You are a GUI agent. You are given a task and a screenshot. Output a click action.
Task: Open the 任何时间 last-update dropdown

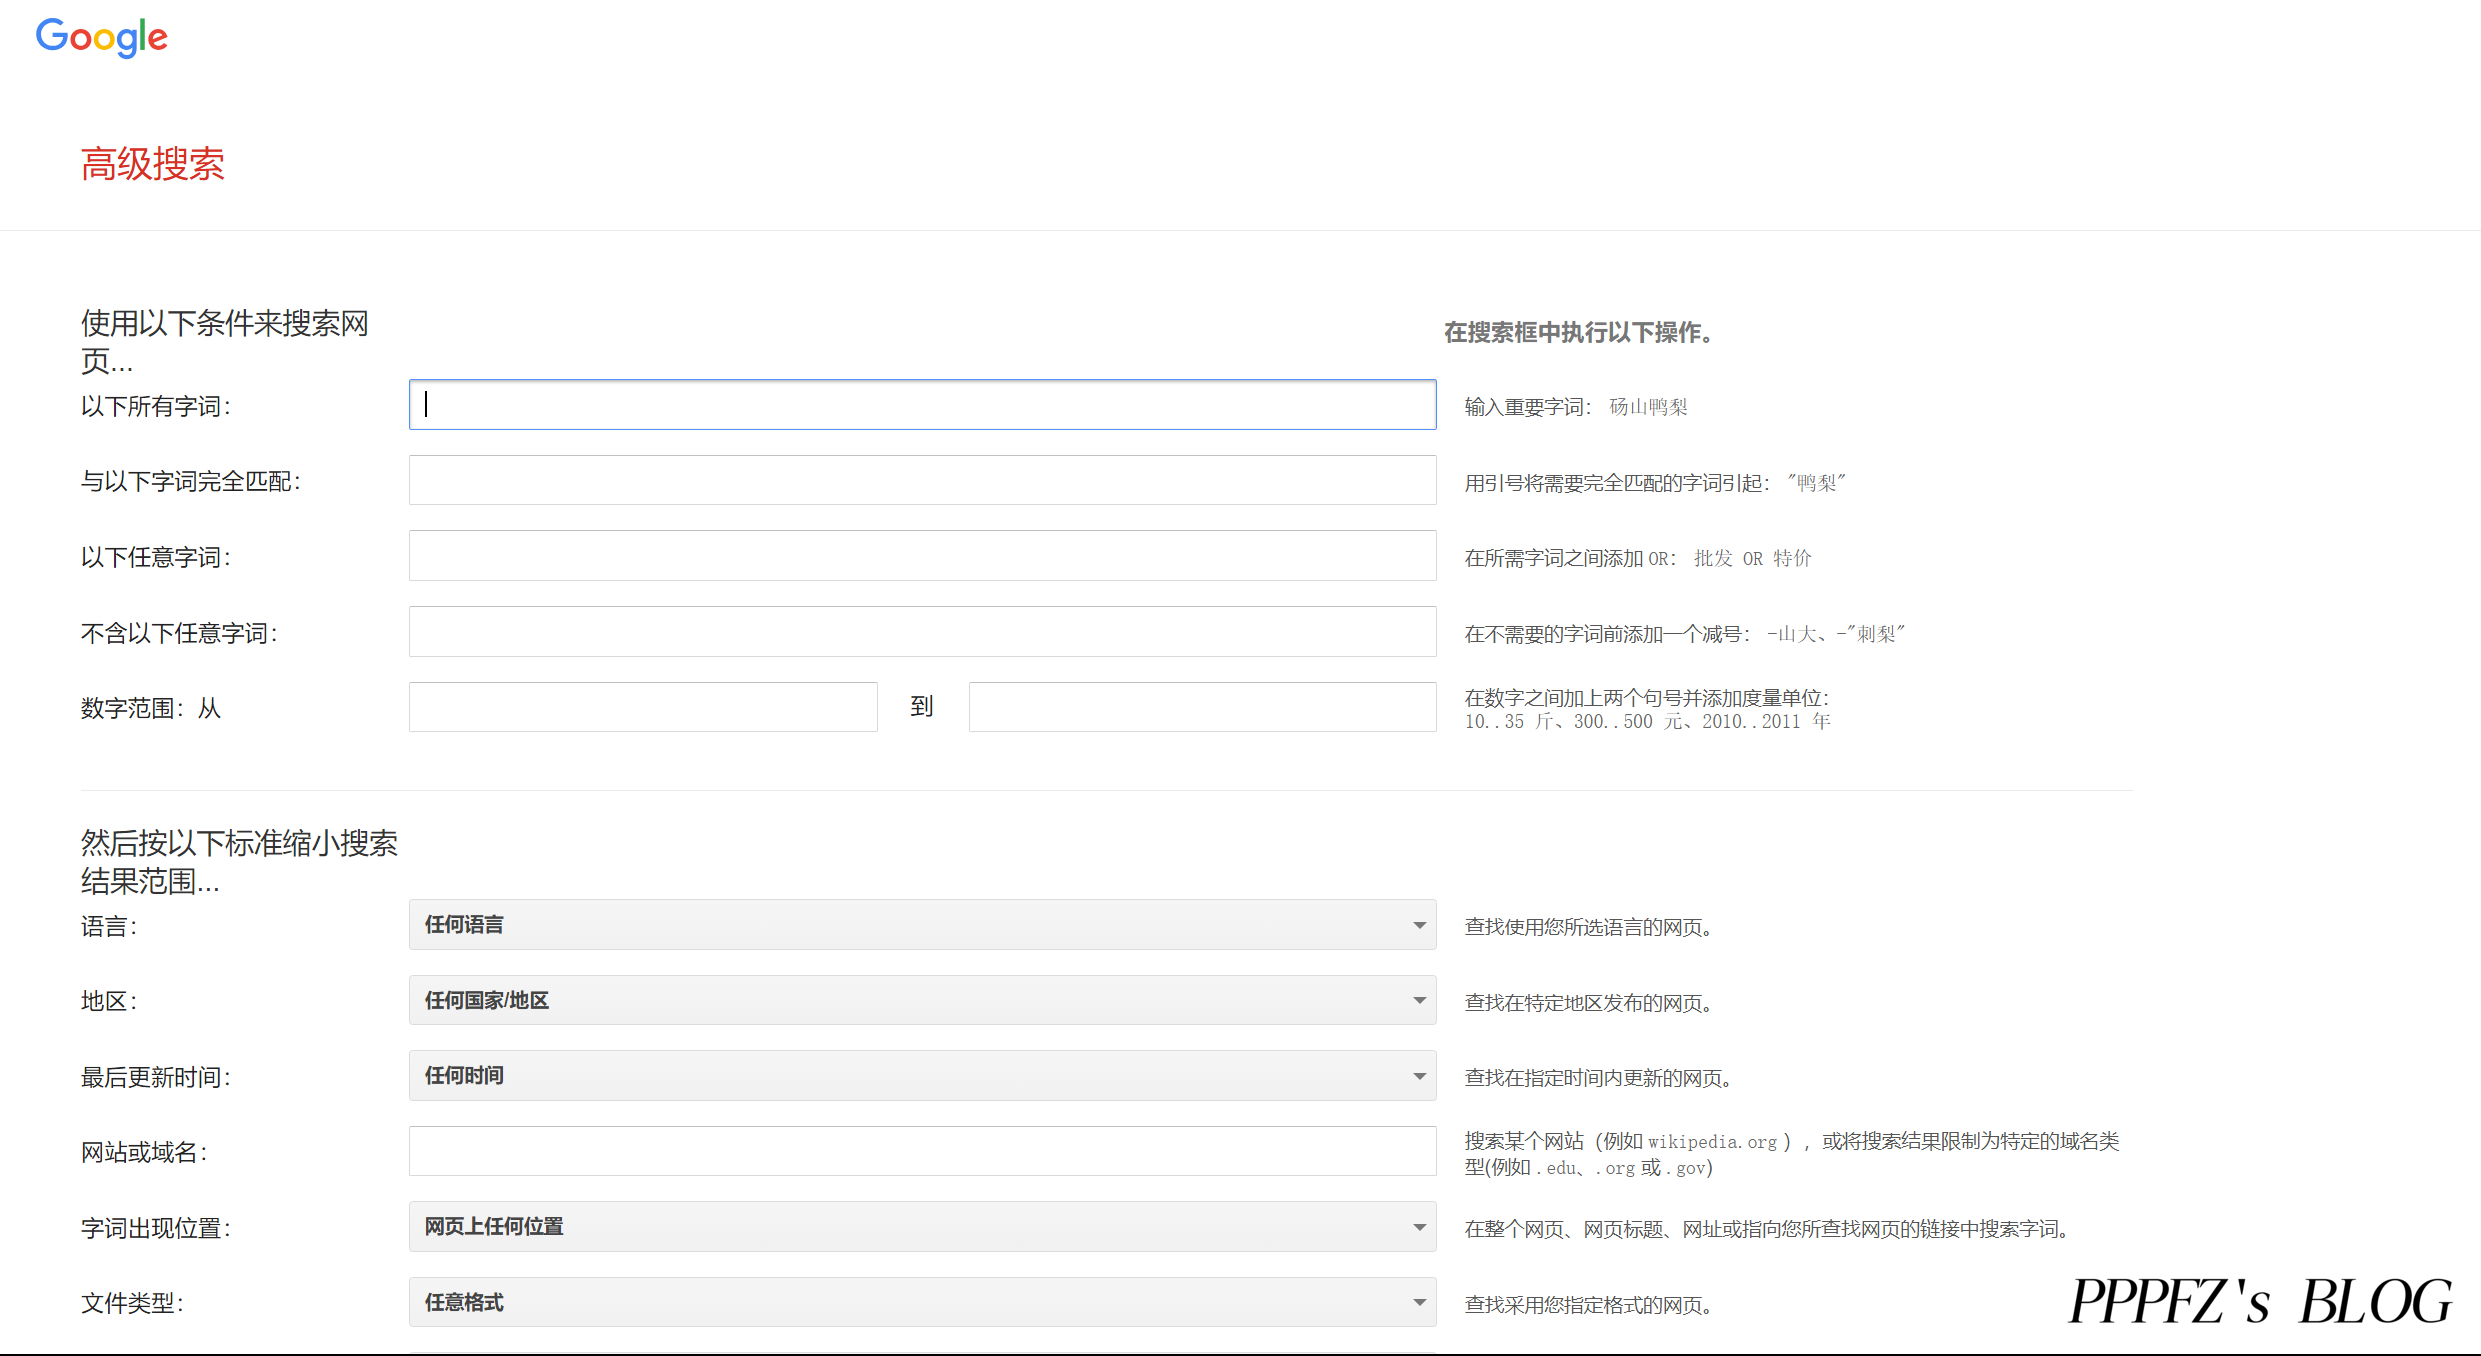(x=922, y=1076)
